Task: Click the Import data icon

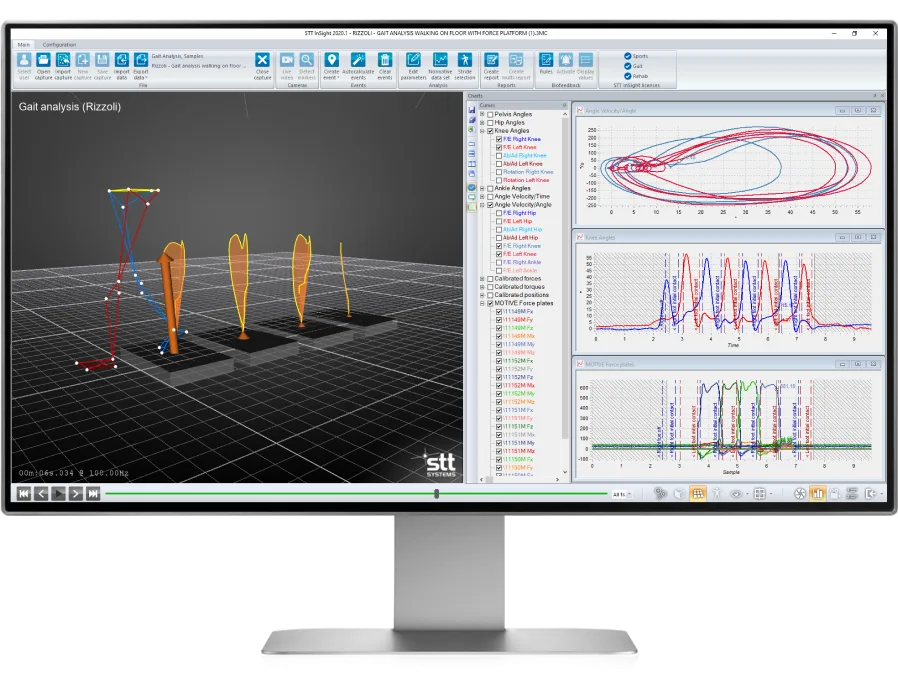Action: click(x=121, y=60)
